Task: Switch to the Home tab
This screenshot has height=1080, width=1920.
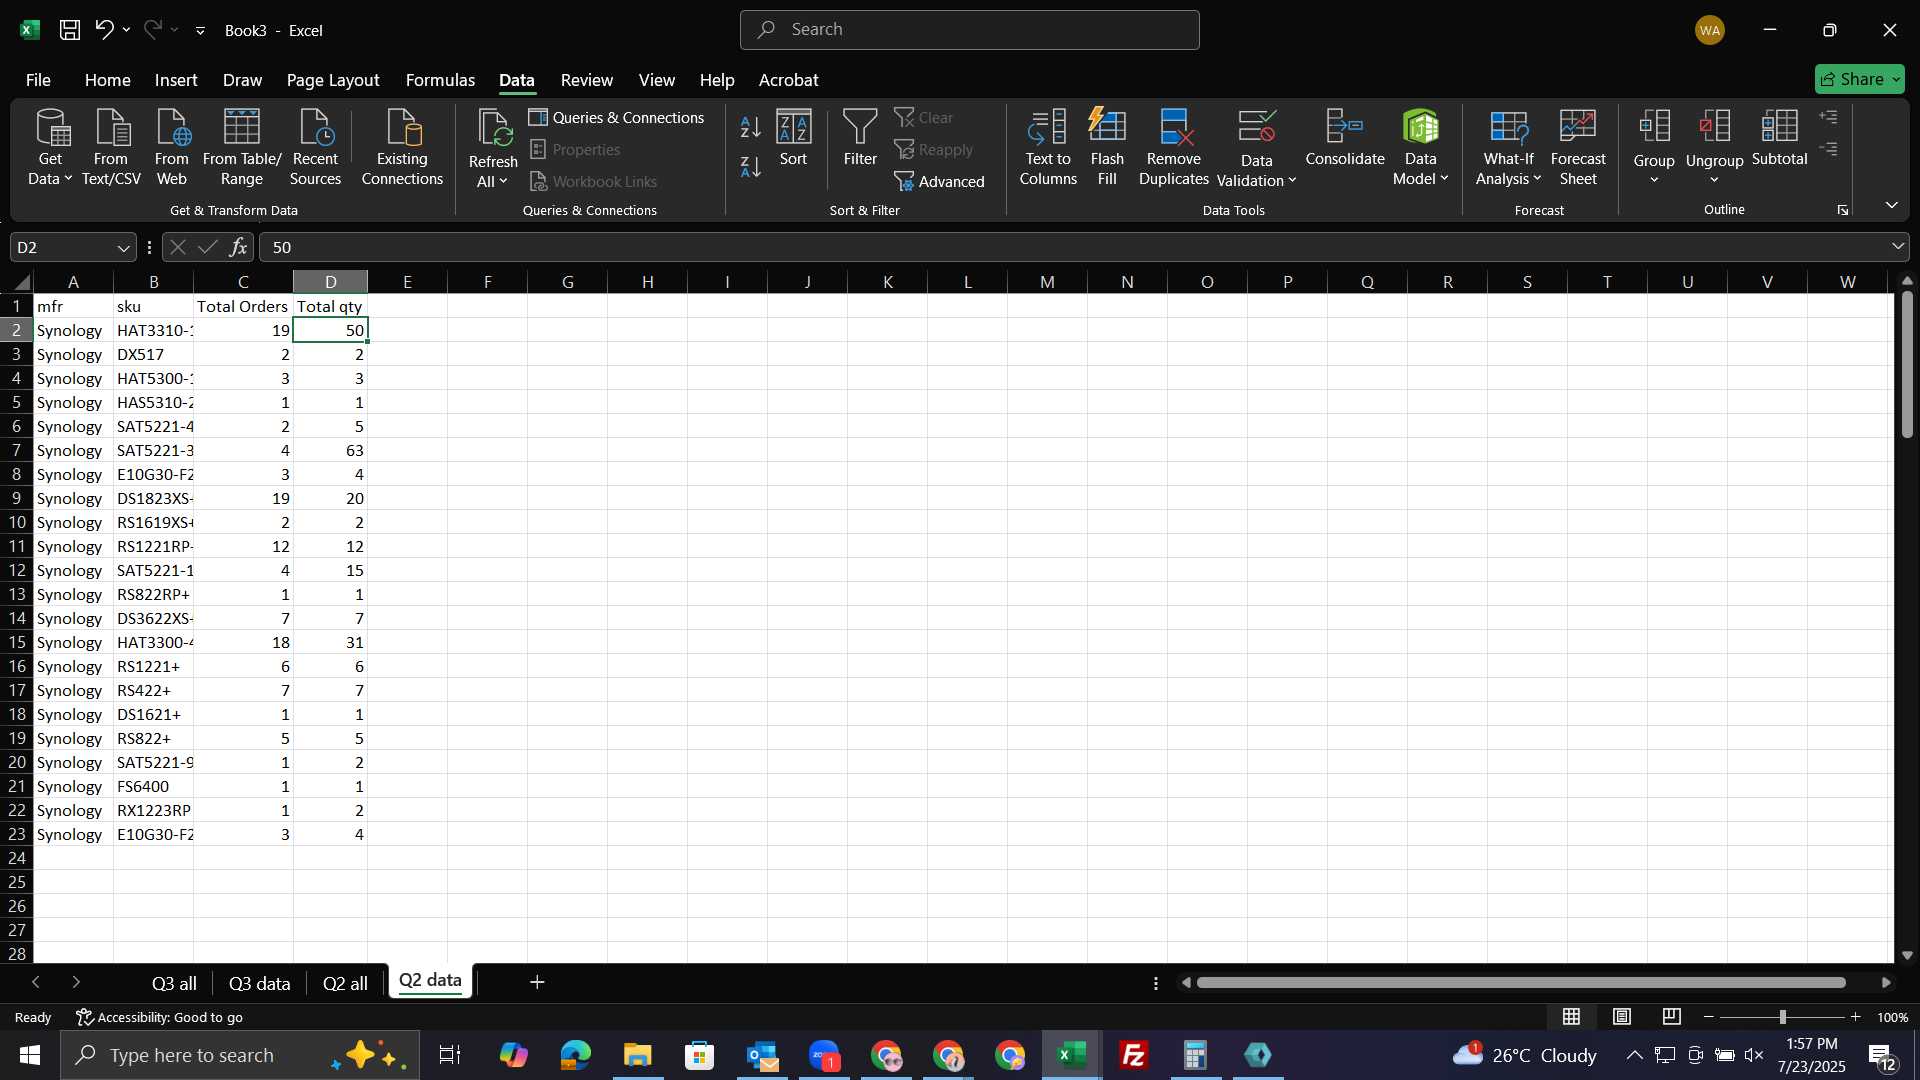Action: click(x=107, y=80)
